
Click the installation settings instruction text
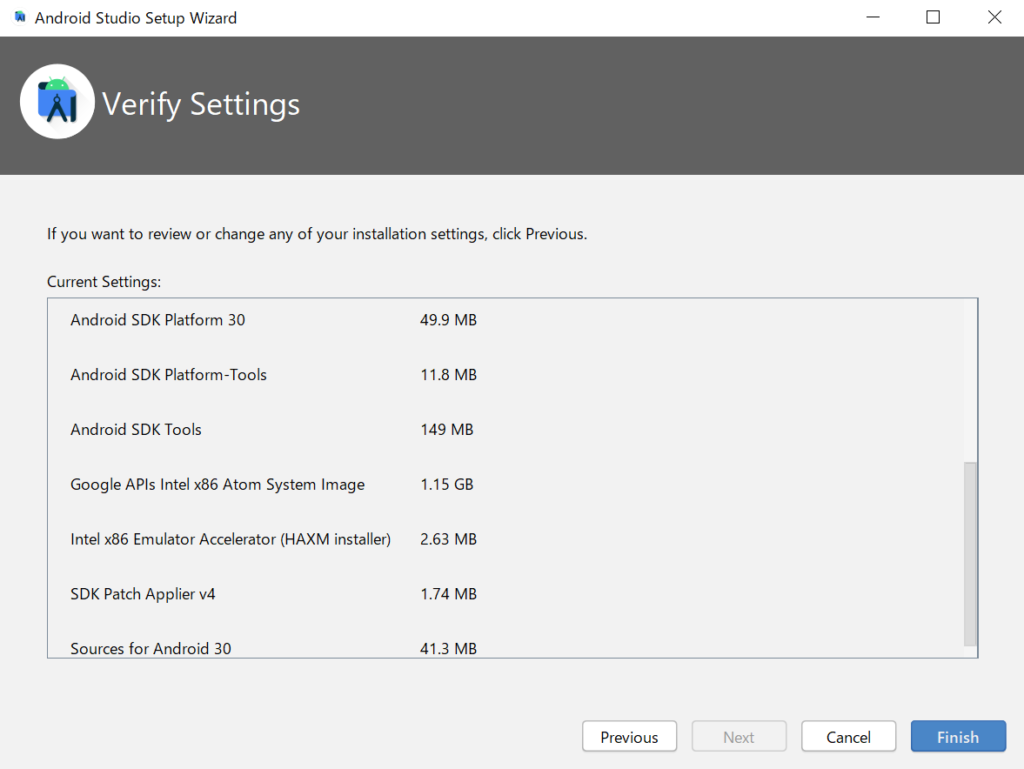(317, 234)
